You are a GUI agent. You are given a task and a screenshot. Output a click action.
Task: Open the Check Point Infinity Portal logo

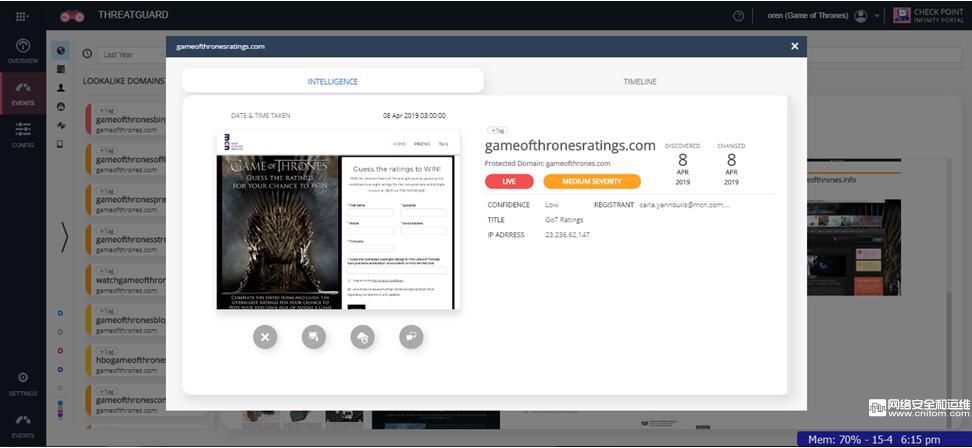[930, 15]
